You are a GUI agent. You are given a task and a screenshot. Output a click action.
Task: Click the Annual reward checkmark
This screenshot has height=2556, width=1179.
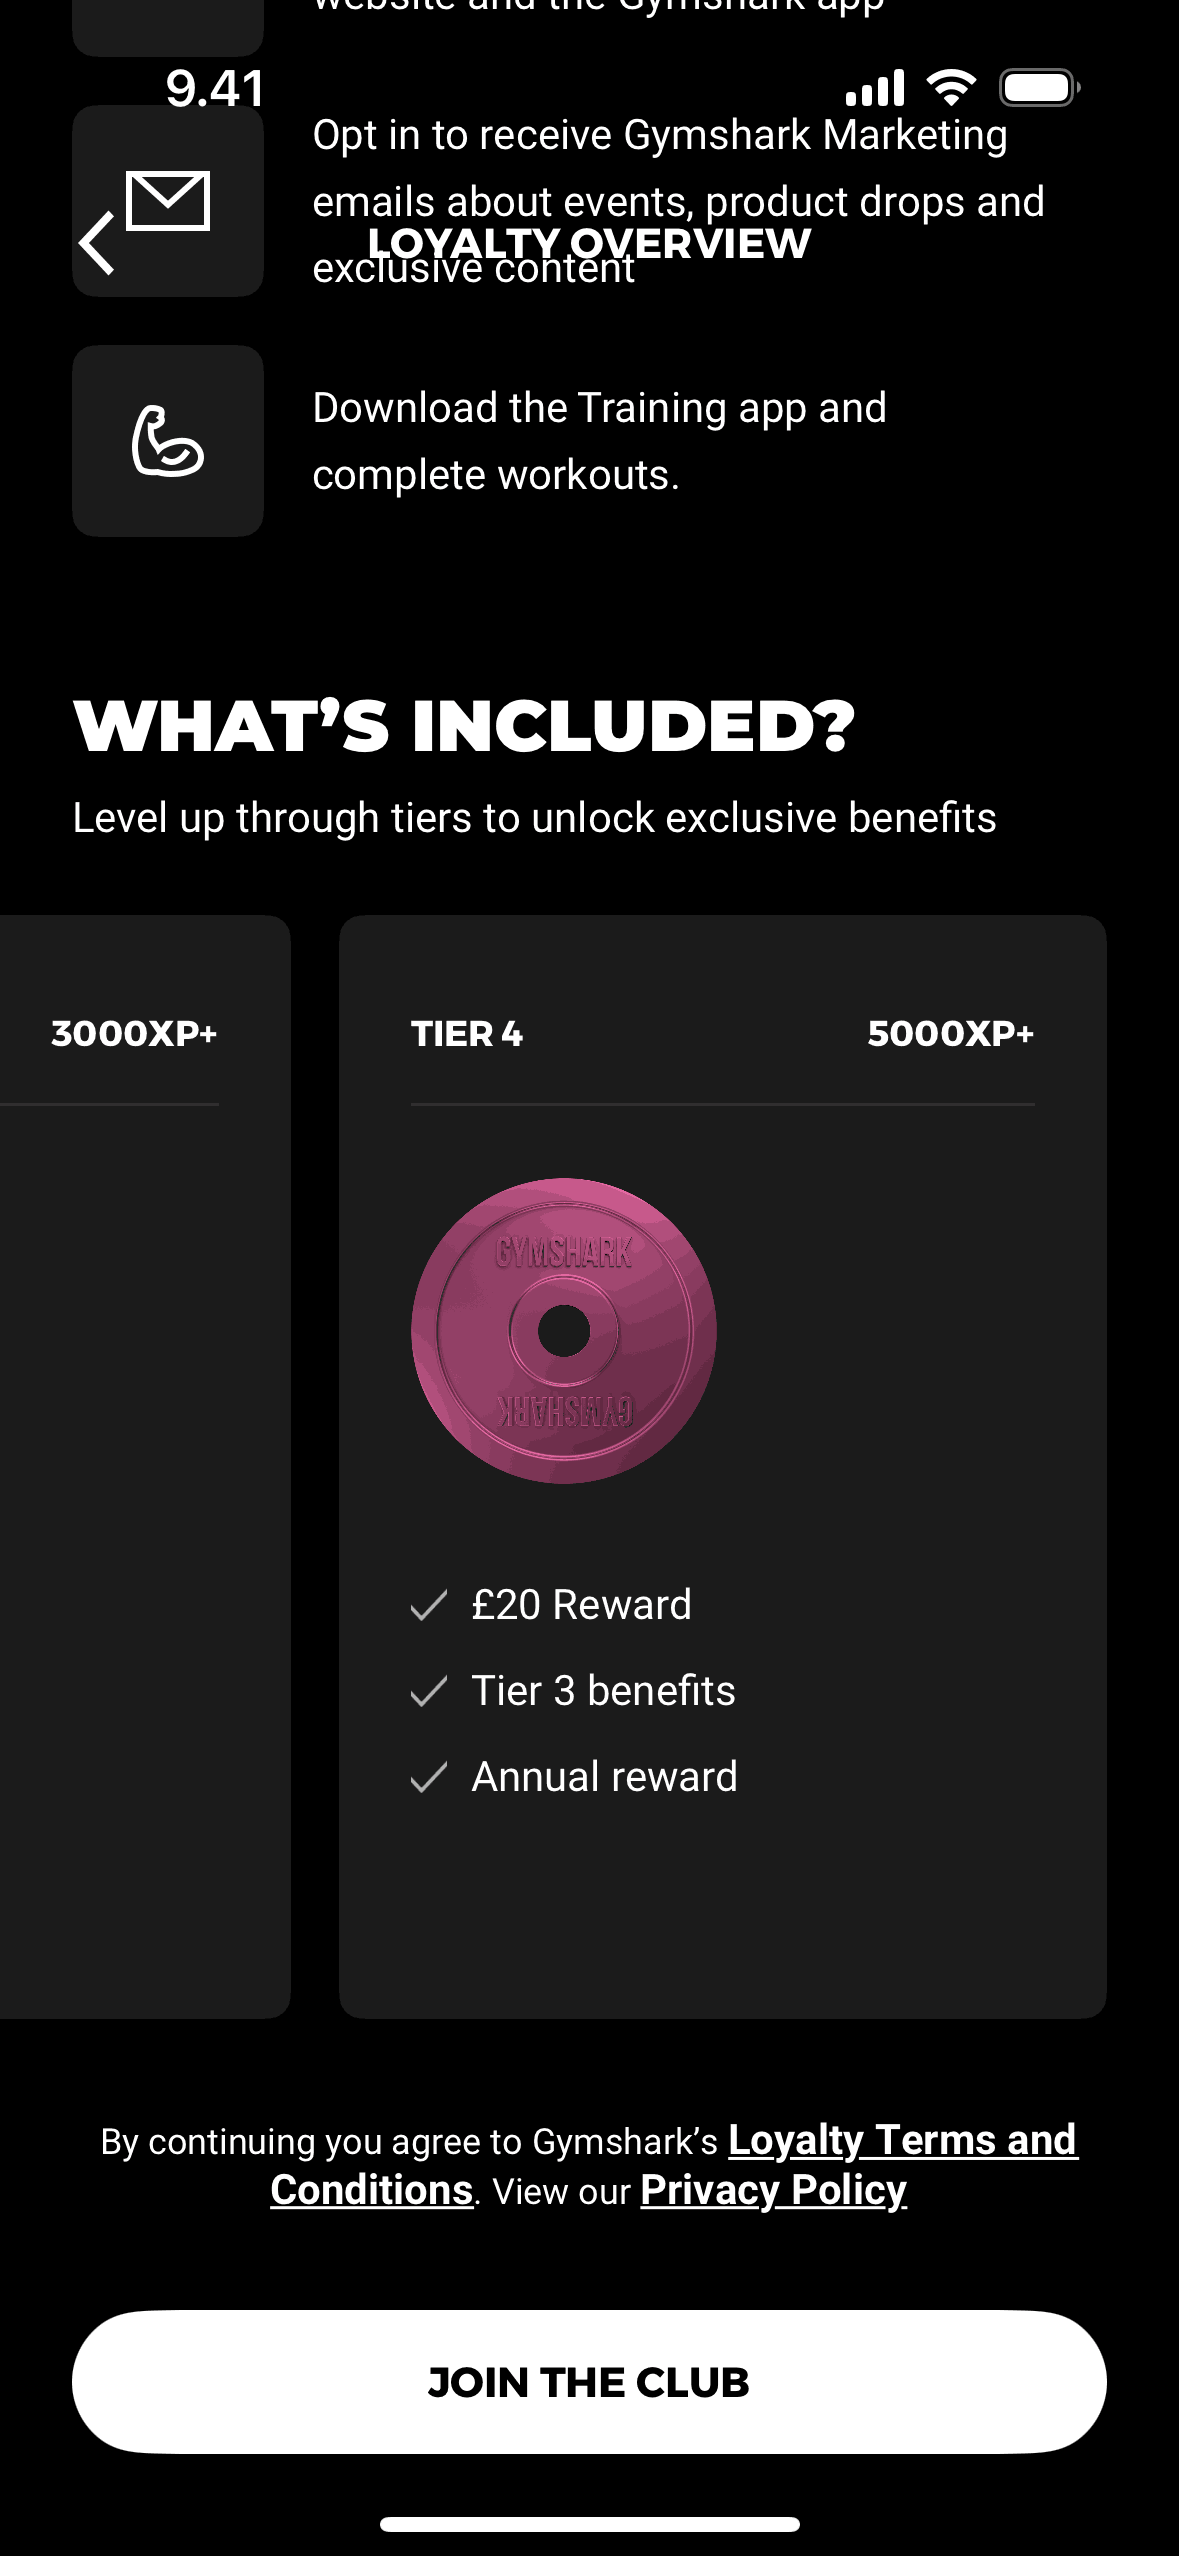coord(429,1778)
